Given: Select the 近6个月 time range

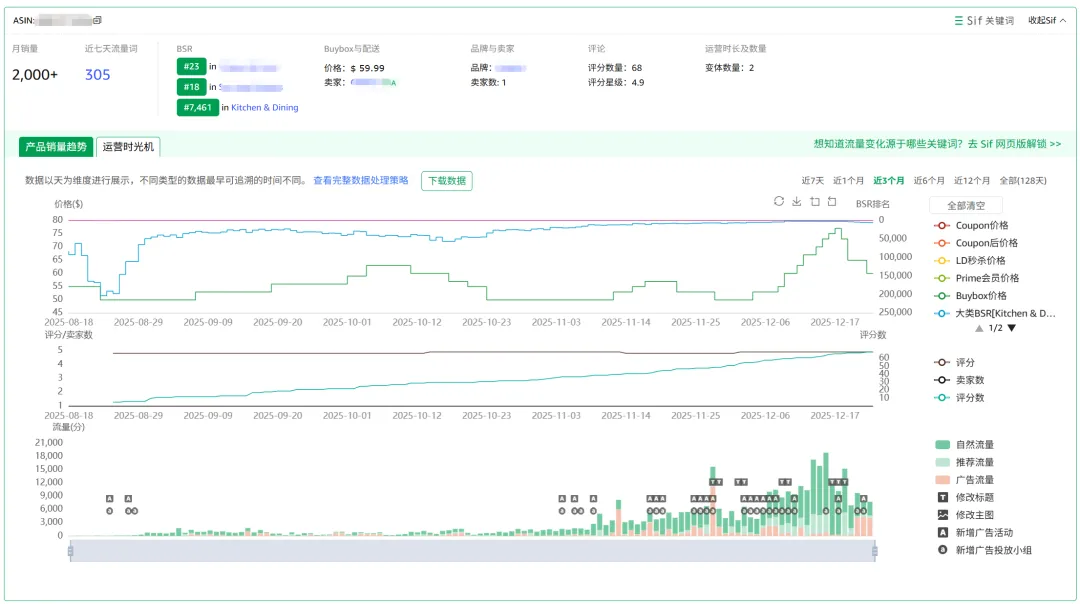Looking at the screenshot, I should coord(929,181).
